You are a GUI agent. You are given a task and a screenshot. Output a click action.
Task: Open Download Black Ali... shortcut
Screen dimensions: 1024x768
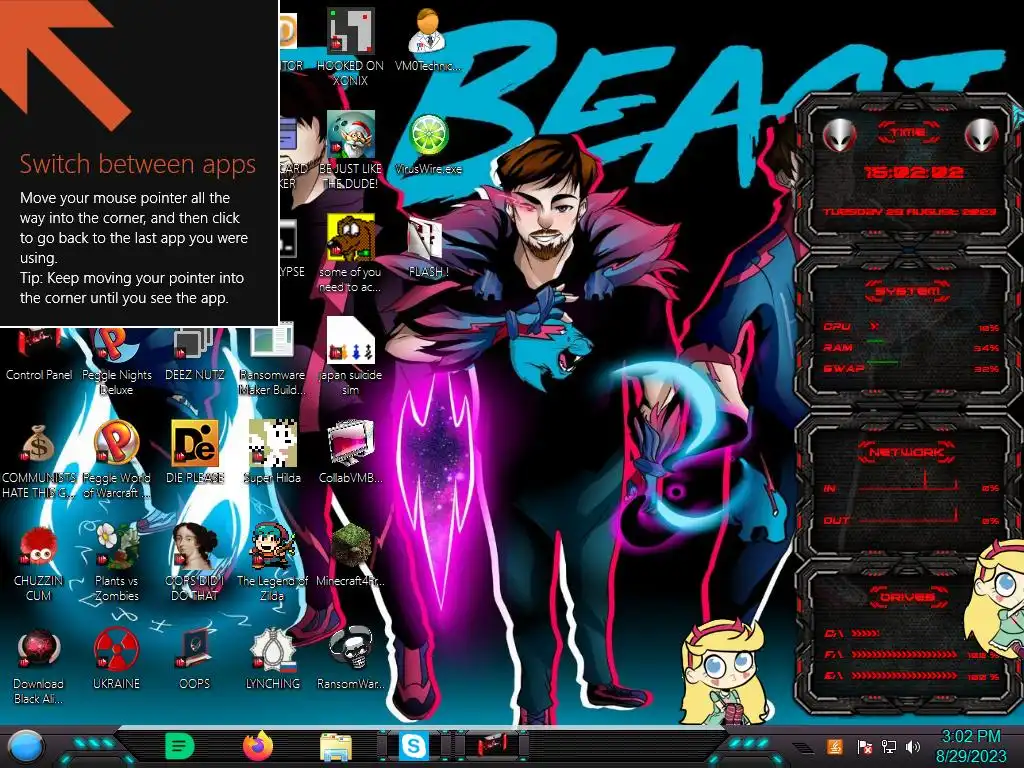tap(39, 666)
